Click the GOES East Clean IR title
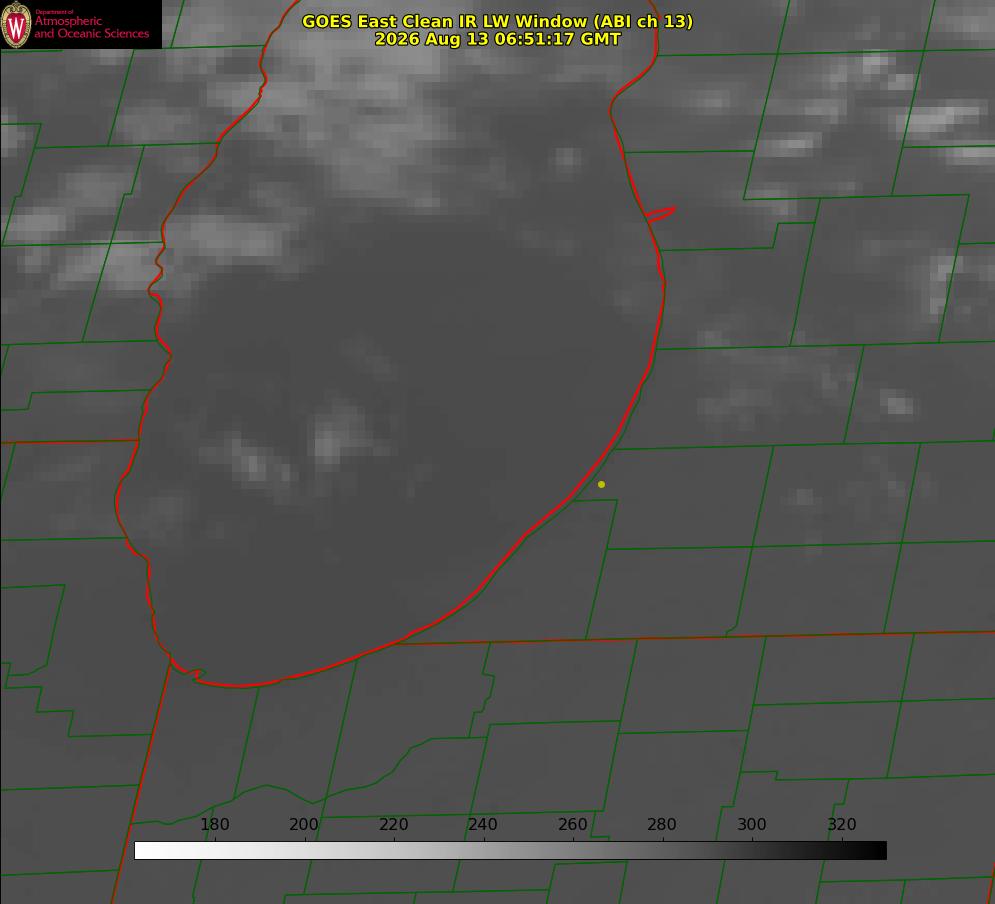Viewport: 995px width, 904px height. point(497,21)
